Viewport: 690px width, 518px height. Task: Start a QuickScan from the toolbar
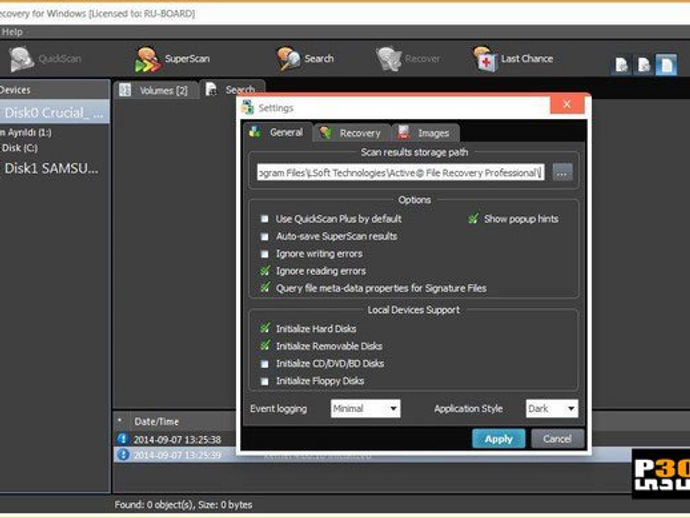pos(45,59)
